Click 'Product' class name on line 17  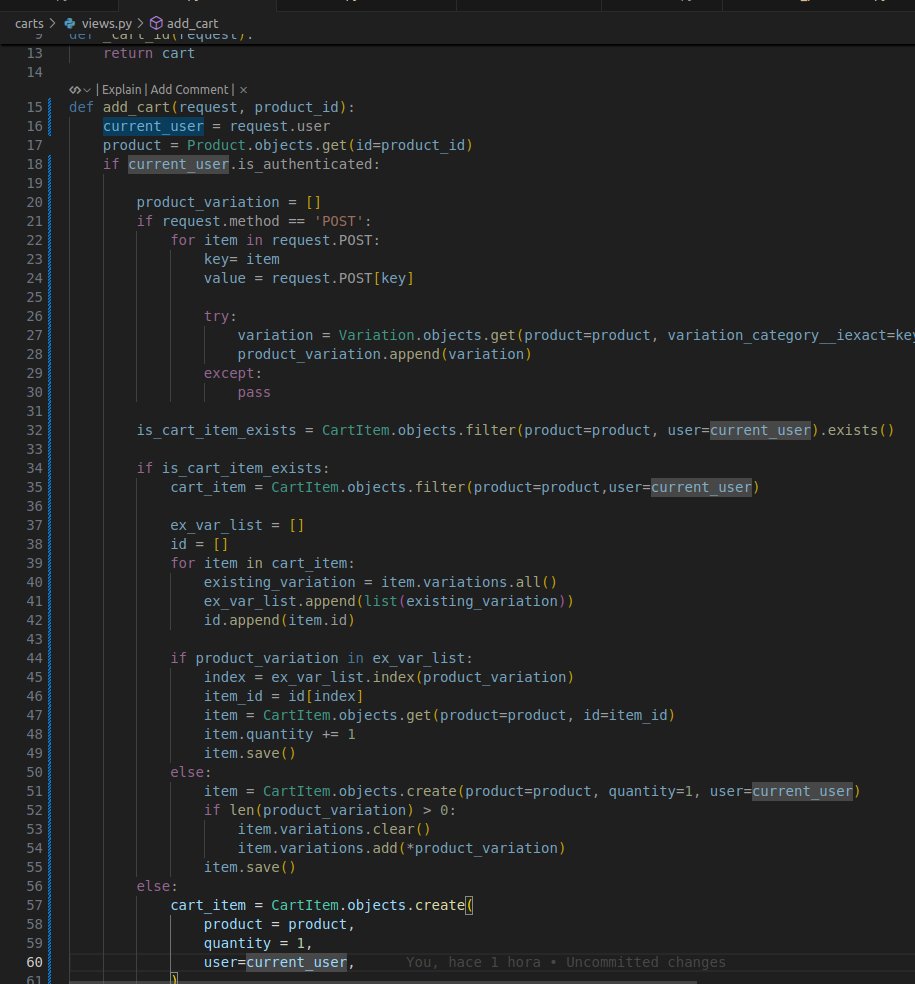[216, 146]
